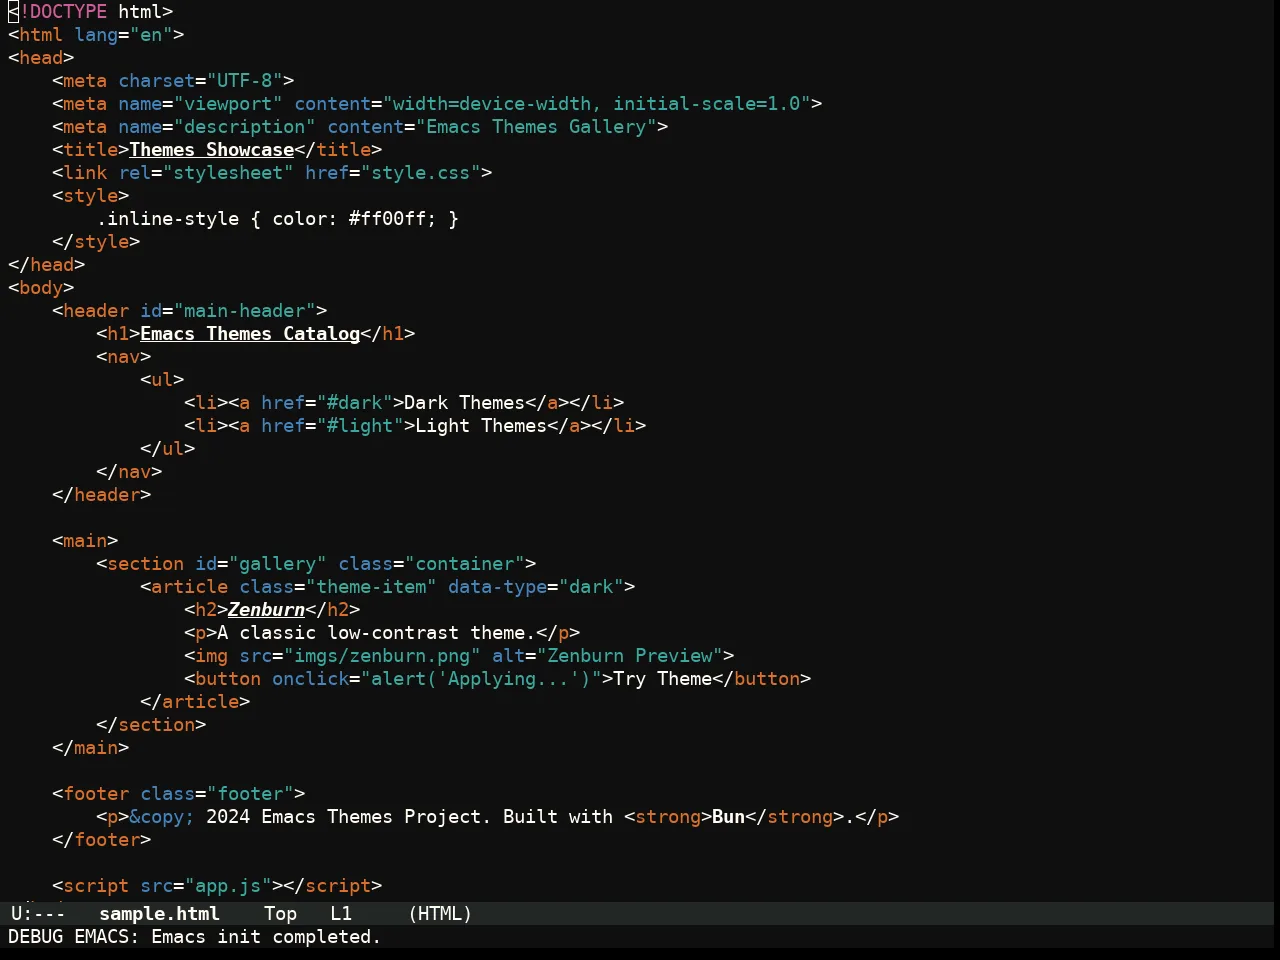Image resolution: width=1280 pixels, height=960 pixels.
Task: Click the italic 'Zenburn' heading text
Action: pos(266,609)
